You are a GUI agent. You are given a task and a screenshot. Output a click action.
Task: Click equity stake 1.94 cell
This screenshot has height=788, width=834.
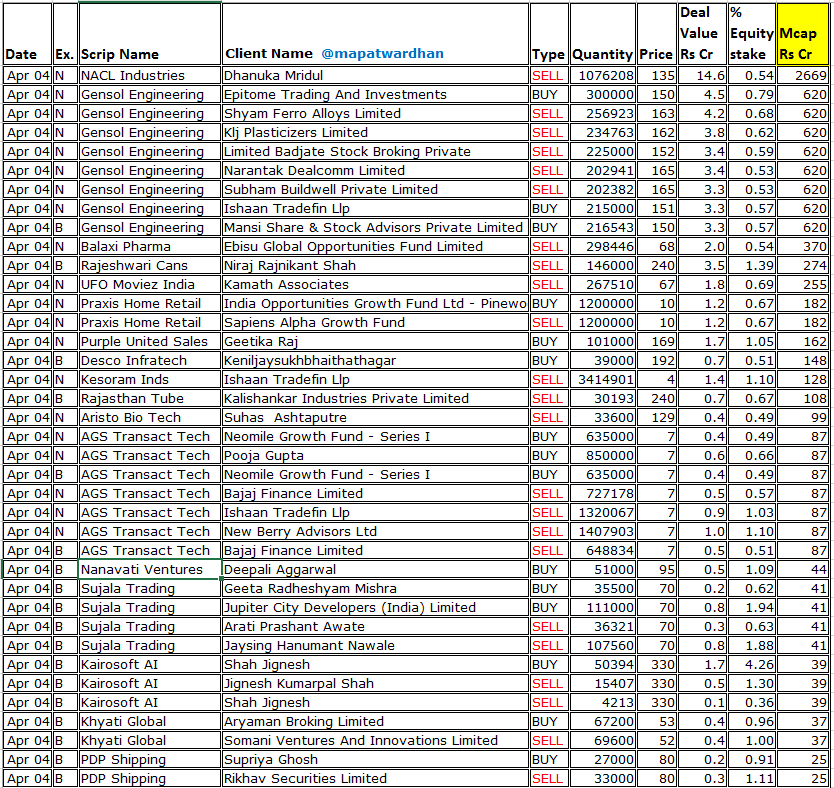(x=752, y=608)
